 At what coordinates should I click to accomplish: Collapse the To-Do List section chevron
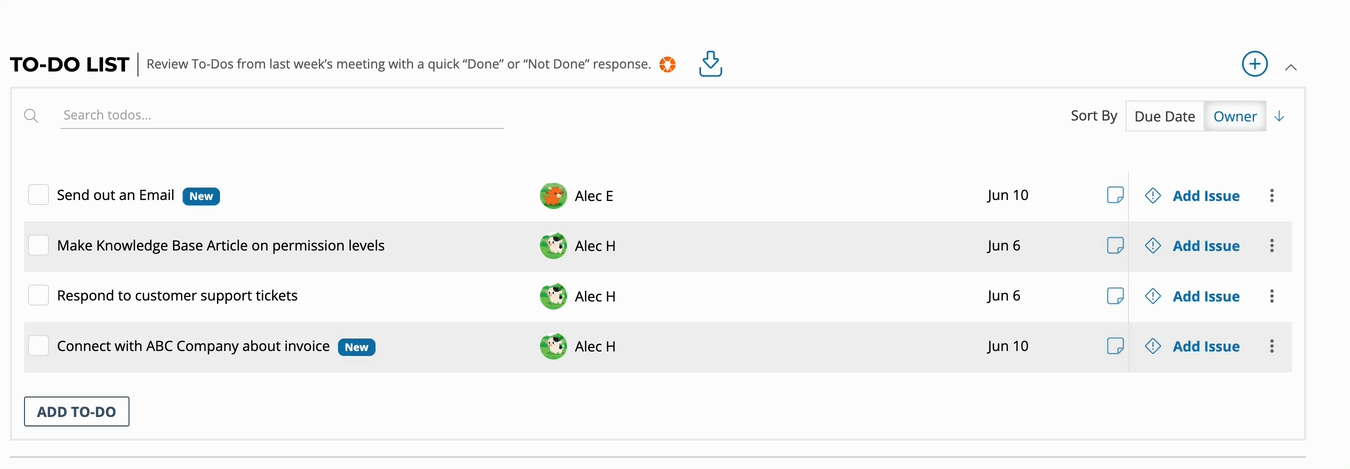point(1291,67)
